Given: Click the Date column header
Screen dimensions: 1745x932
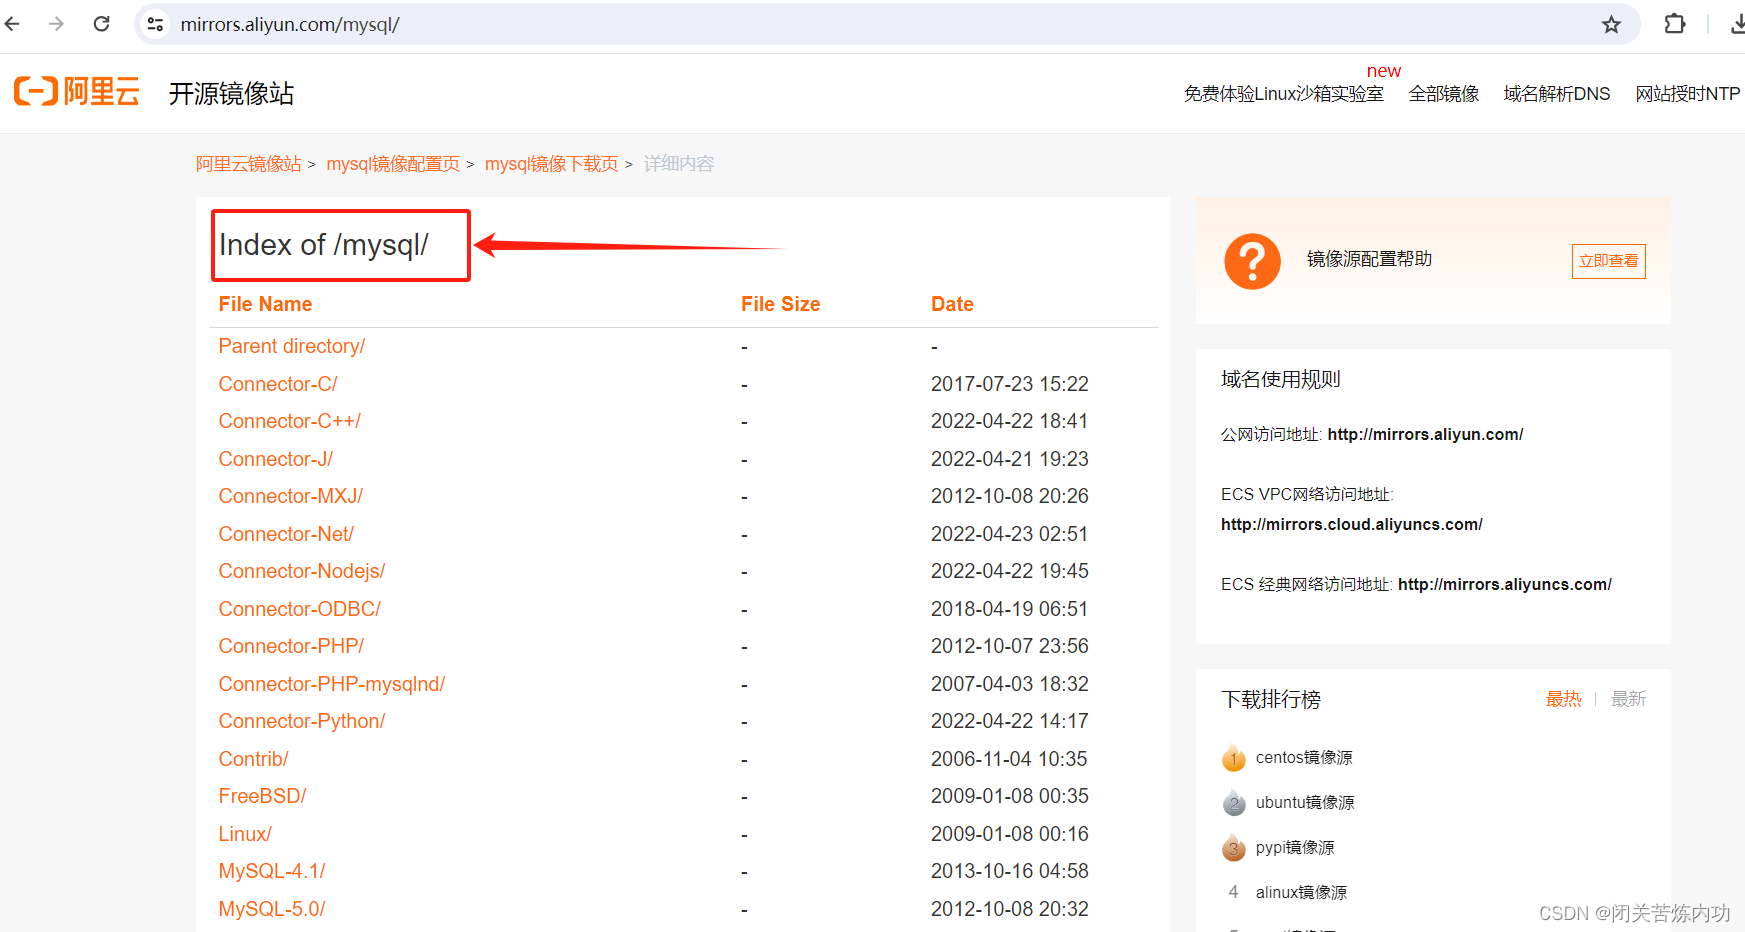Looking at the screenshot, I should (952, 304).
